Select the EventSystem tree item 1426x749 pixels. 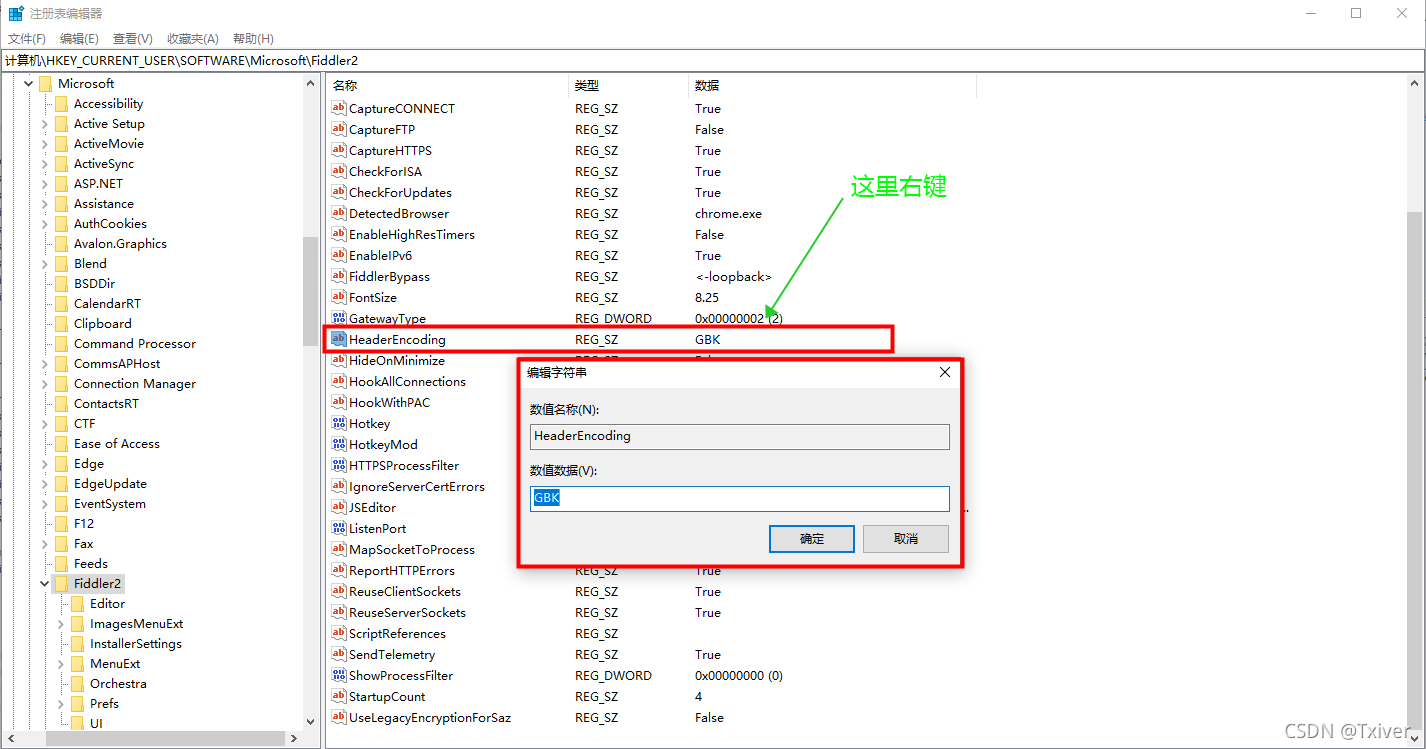110,503
